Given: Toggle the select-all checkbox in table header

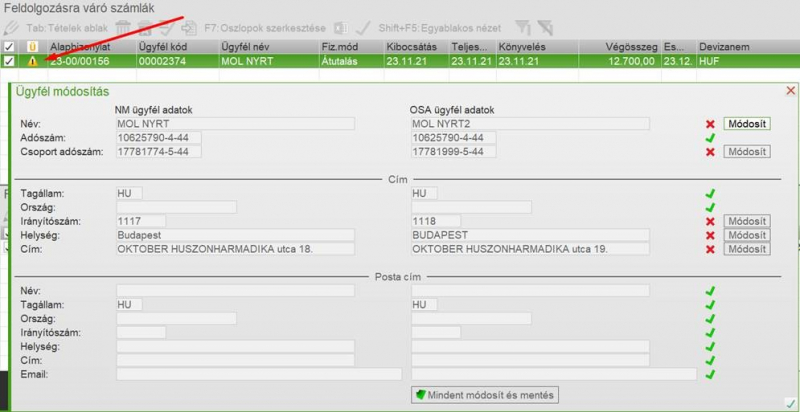Looking at the screenshot, I should pyautogui.click(x=9, y=47).
